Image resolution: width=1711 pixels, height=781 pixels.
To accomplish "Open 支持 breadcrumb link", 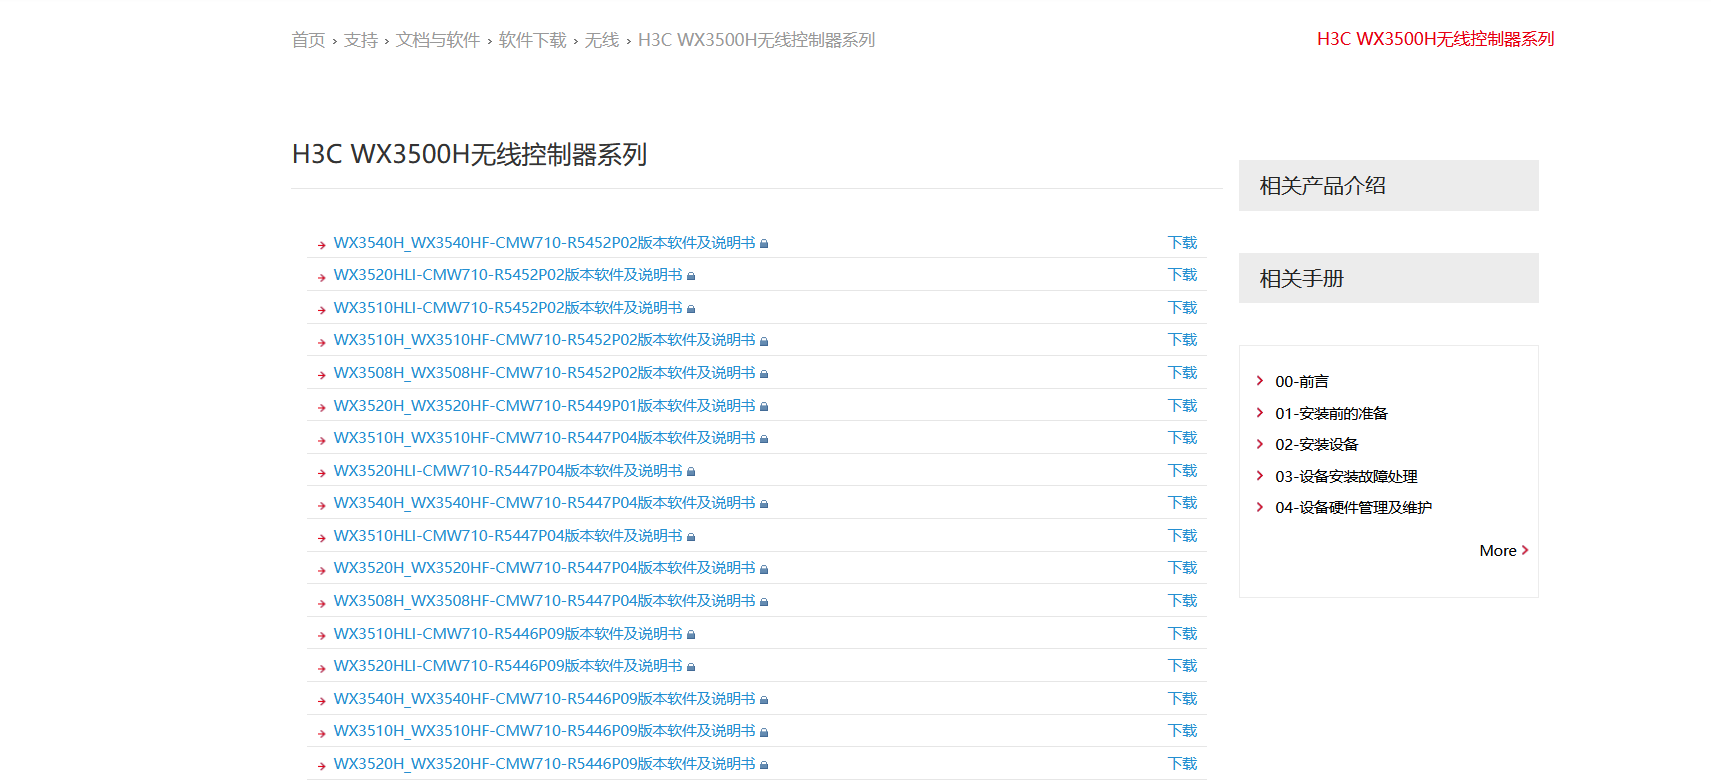I will pos(361,40).
